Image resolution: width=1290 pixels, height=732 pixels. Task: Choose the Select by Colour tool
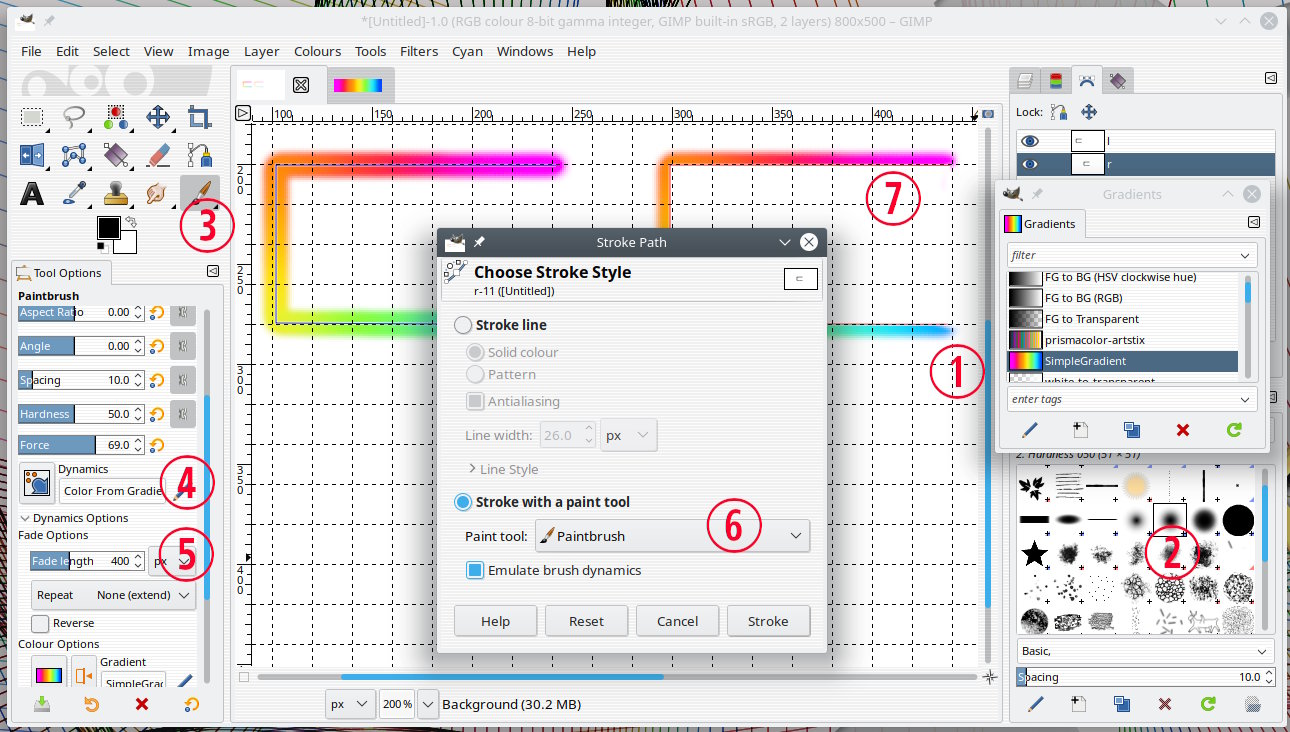(x=116, y=118)
